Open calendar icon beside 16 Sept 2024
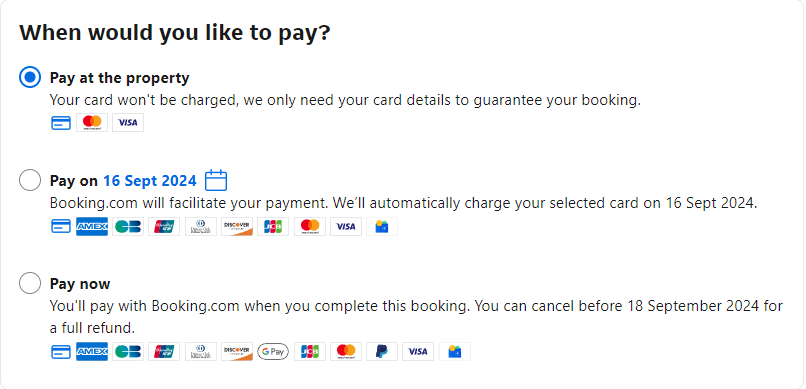 coord(216,180)
